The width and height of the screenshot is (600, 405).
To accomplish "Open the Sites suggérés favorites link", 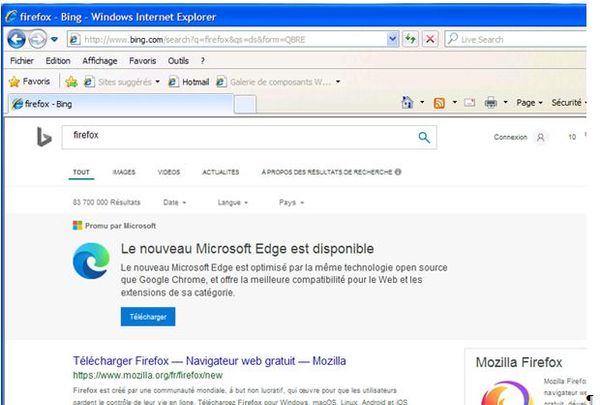I will pyautogui.click(x=118, y=82).
